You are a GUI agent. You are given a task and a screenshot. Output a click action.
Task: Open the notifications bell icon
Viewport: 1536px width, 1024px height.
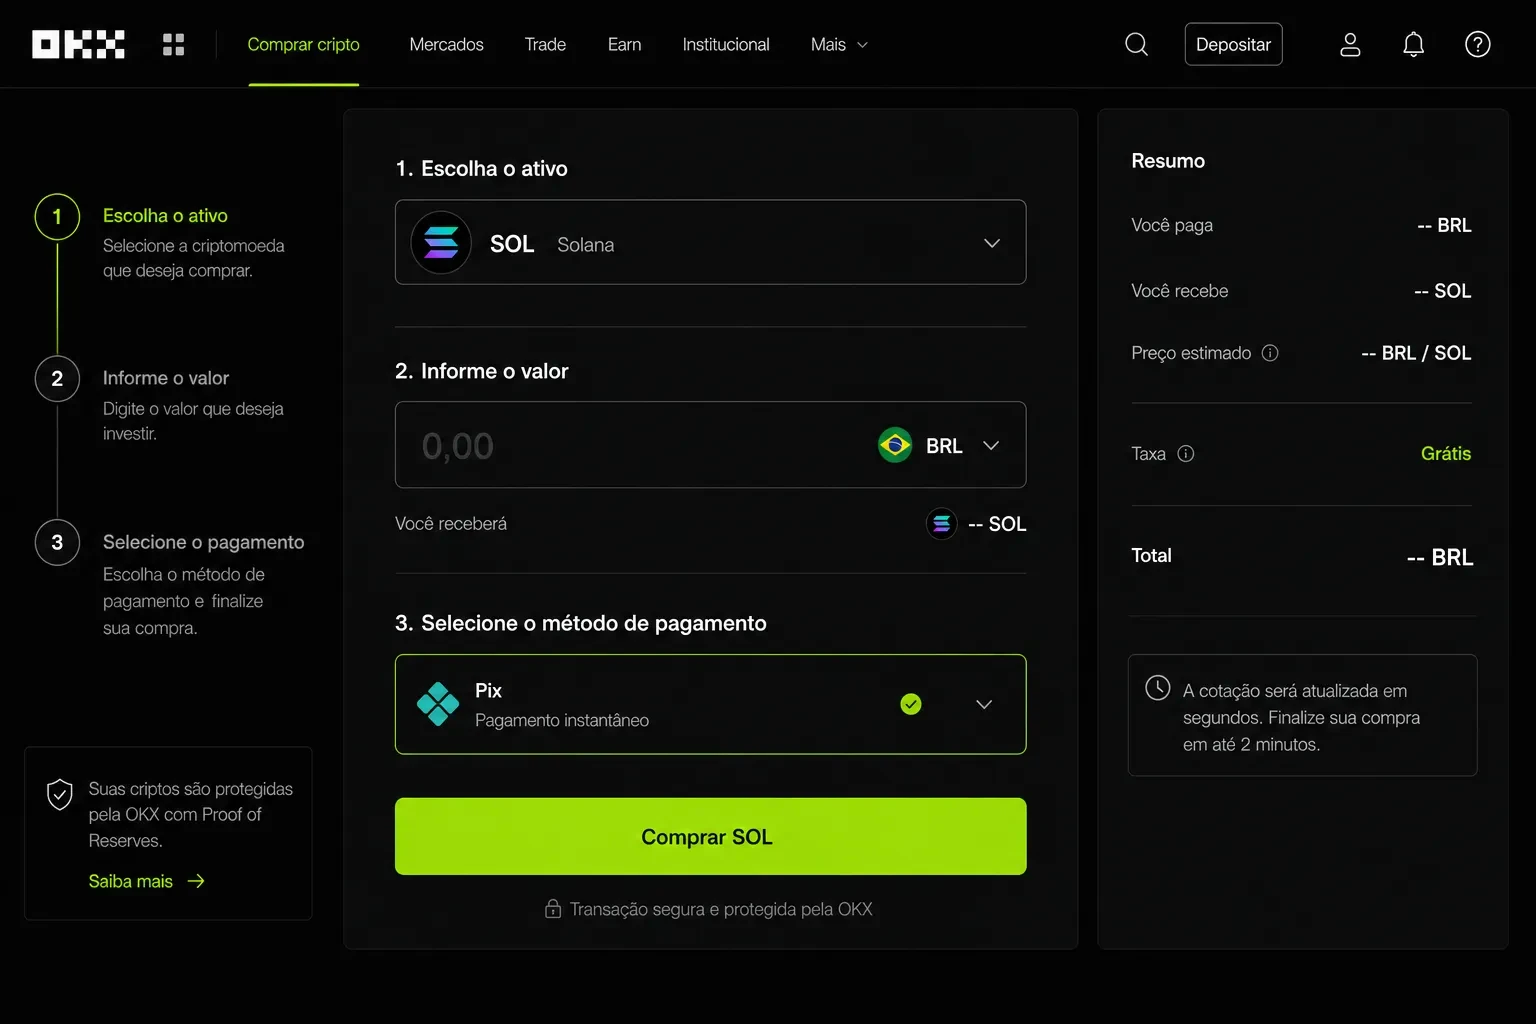pyautogui.click(x=1413, y=44)
